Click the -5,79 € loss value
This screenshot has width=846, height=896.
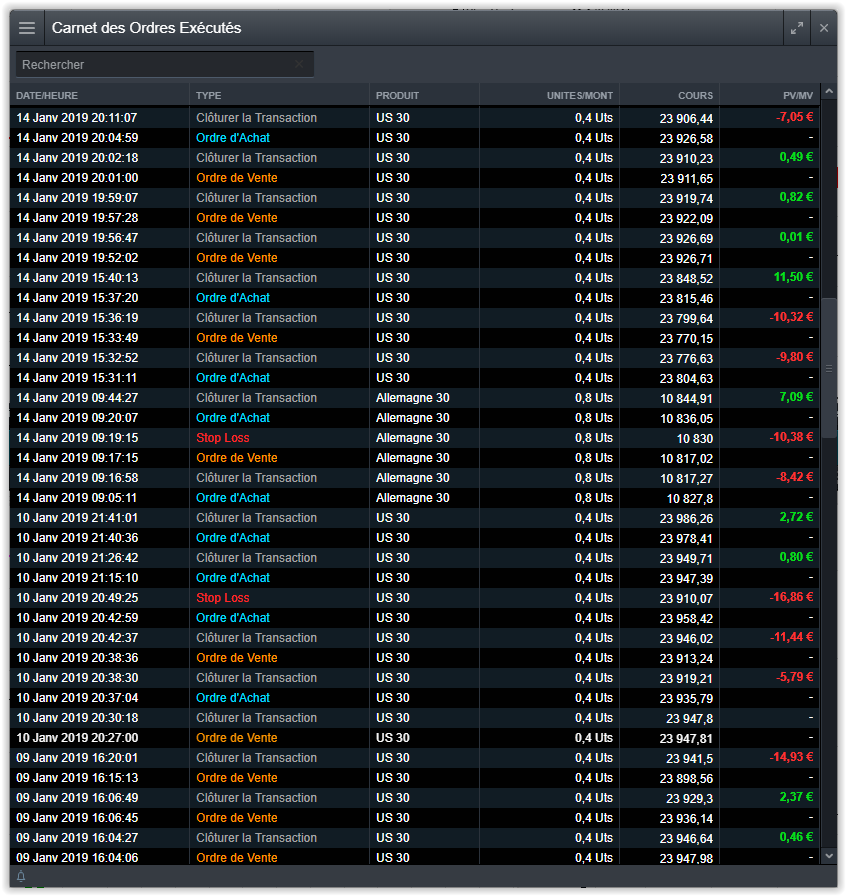(x=795, y=677)
